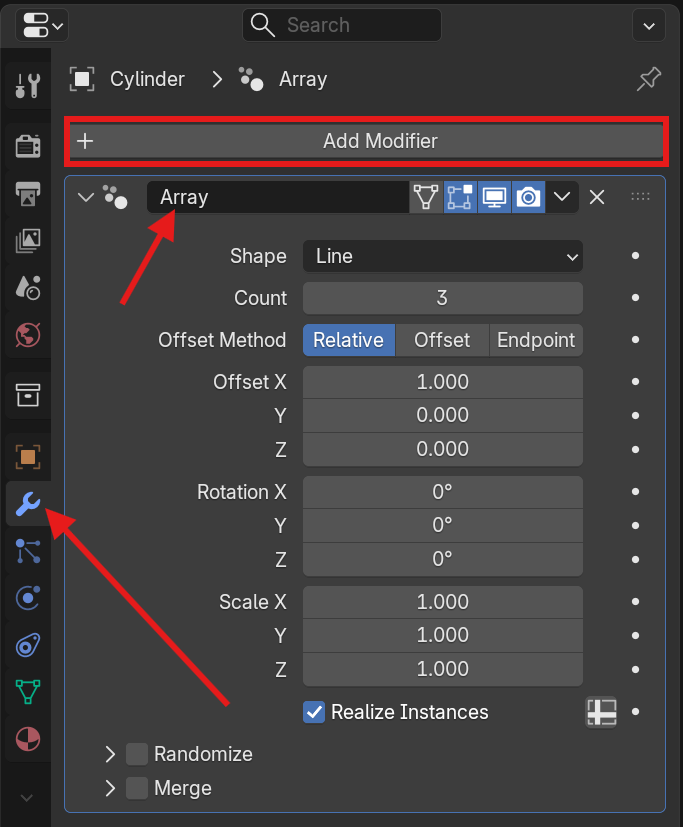Screen dimensions: 683x827
Task: Collapse the Array modifier panel
Action: click(85, 197)
